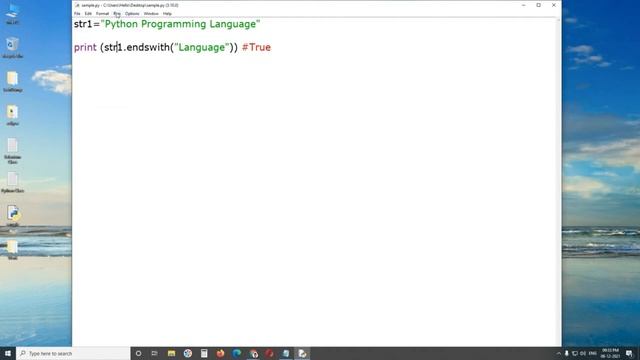Viewport: 640px width, 360px height.
Task: Select the eclipse desktop shortcut icon
Action: point(12,115)
